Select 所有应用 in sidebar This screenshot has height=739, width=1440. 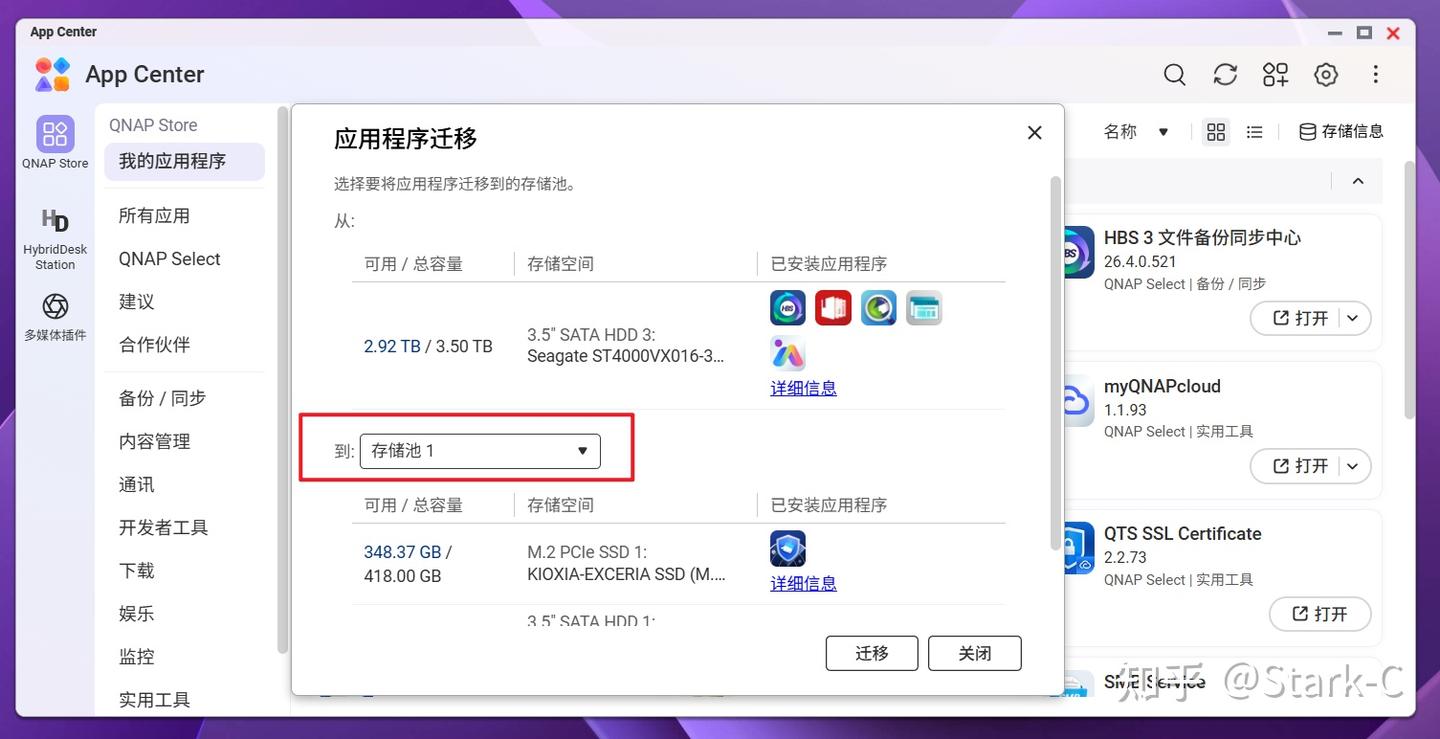(154, 216)
